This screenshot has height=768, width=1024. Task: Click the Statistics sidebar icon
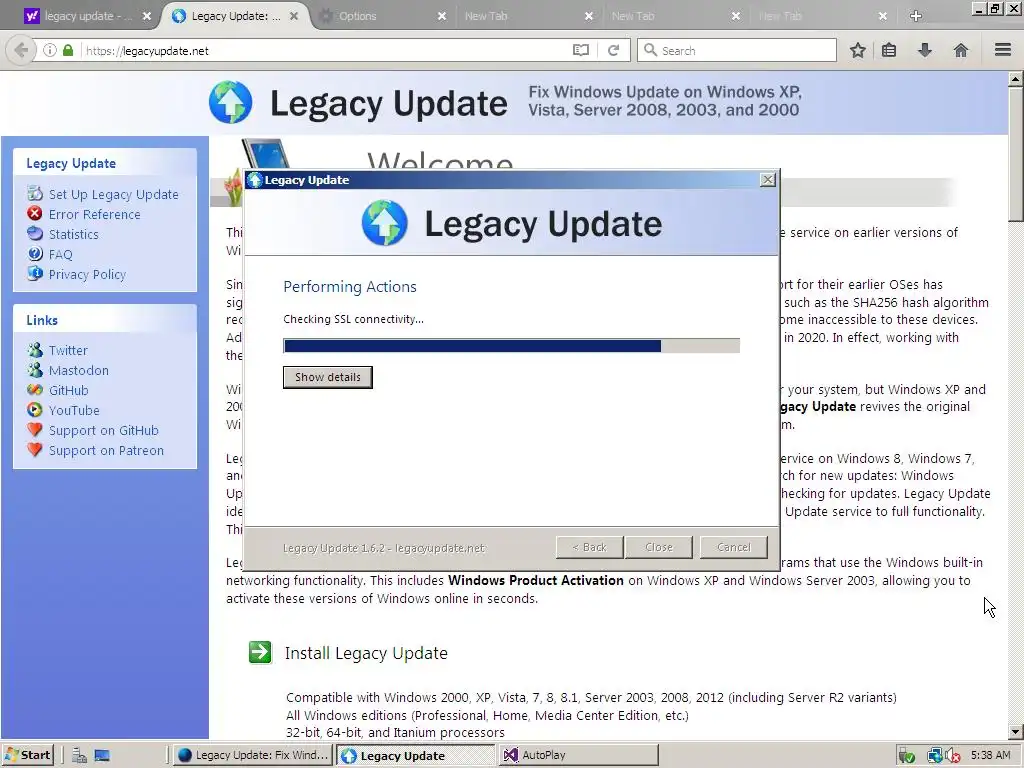[35, 233]
